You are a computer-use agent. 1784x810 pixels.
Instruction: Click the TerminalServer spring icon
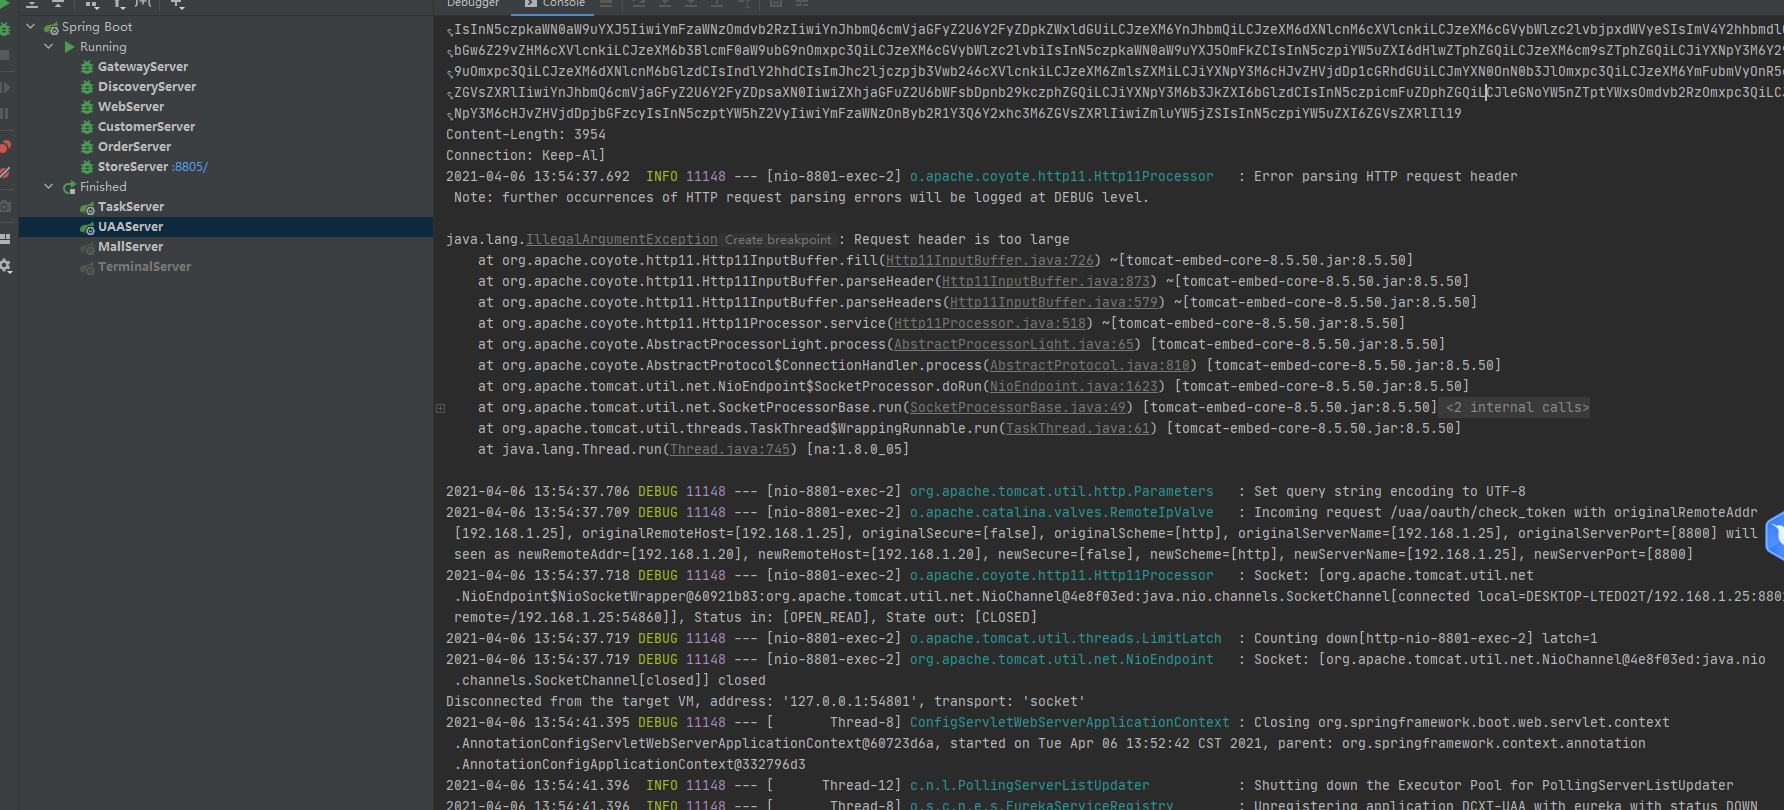(87, 268)
